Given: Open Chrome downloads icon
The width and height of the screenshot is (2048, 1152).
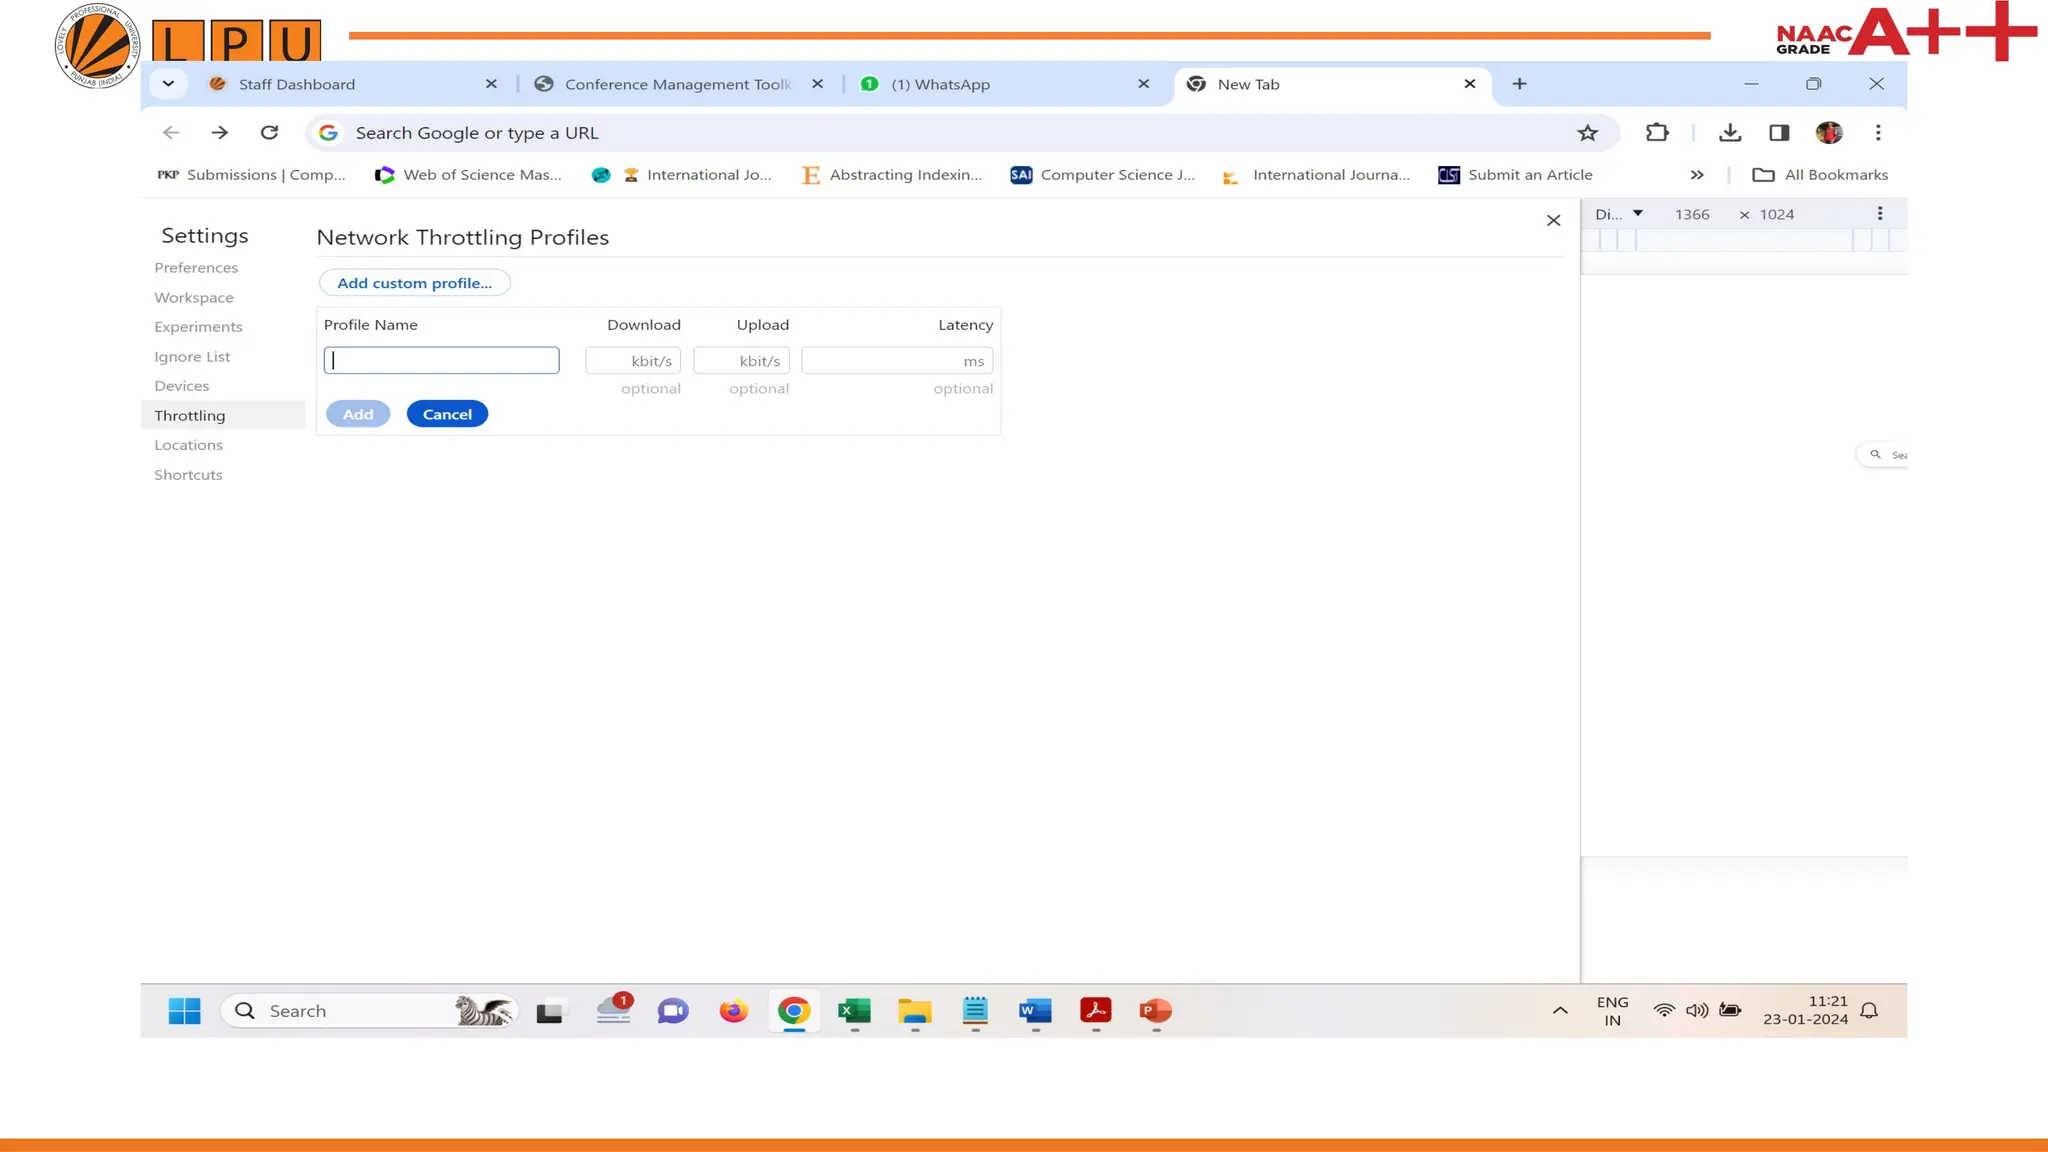Looking at the screenshot, I should (1730, 133).
